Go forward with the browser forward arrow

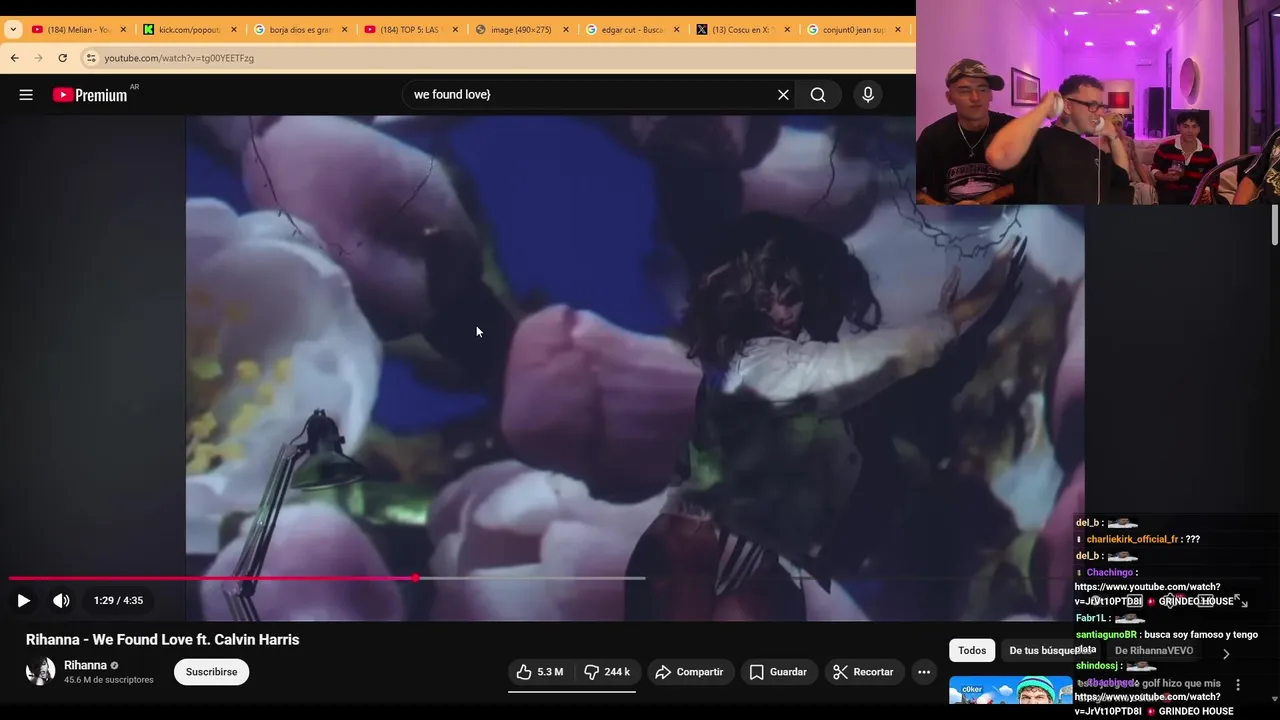pos(38,58)
